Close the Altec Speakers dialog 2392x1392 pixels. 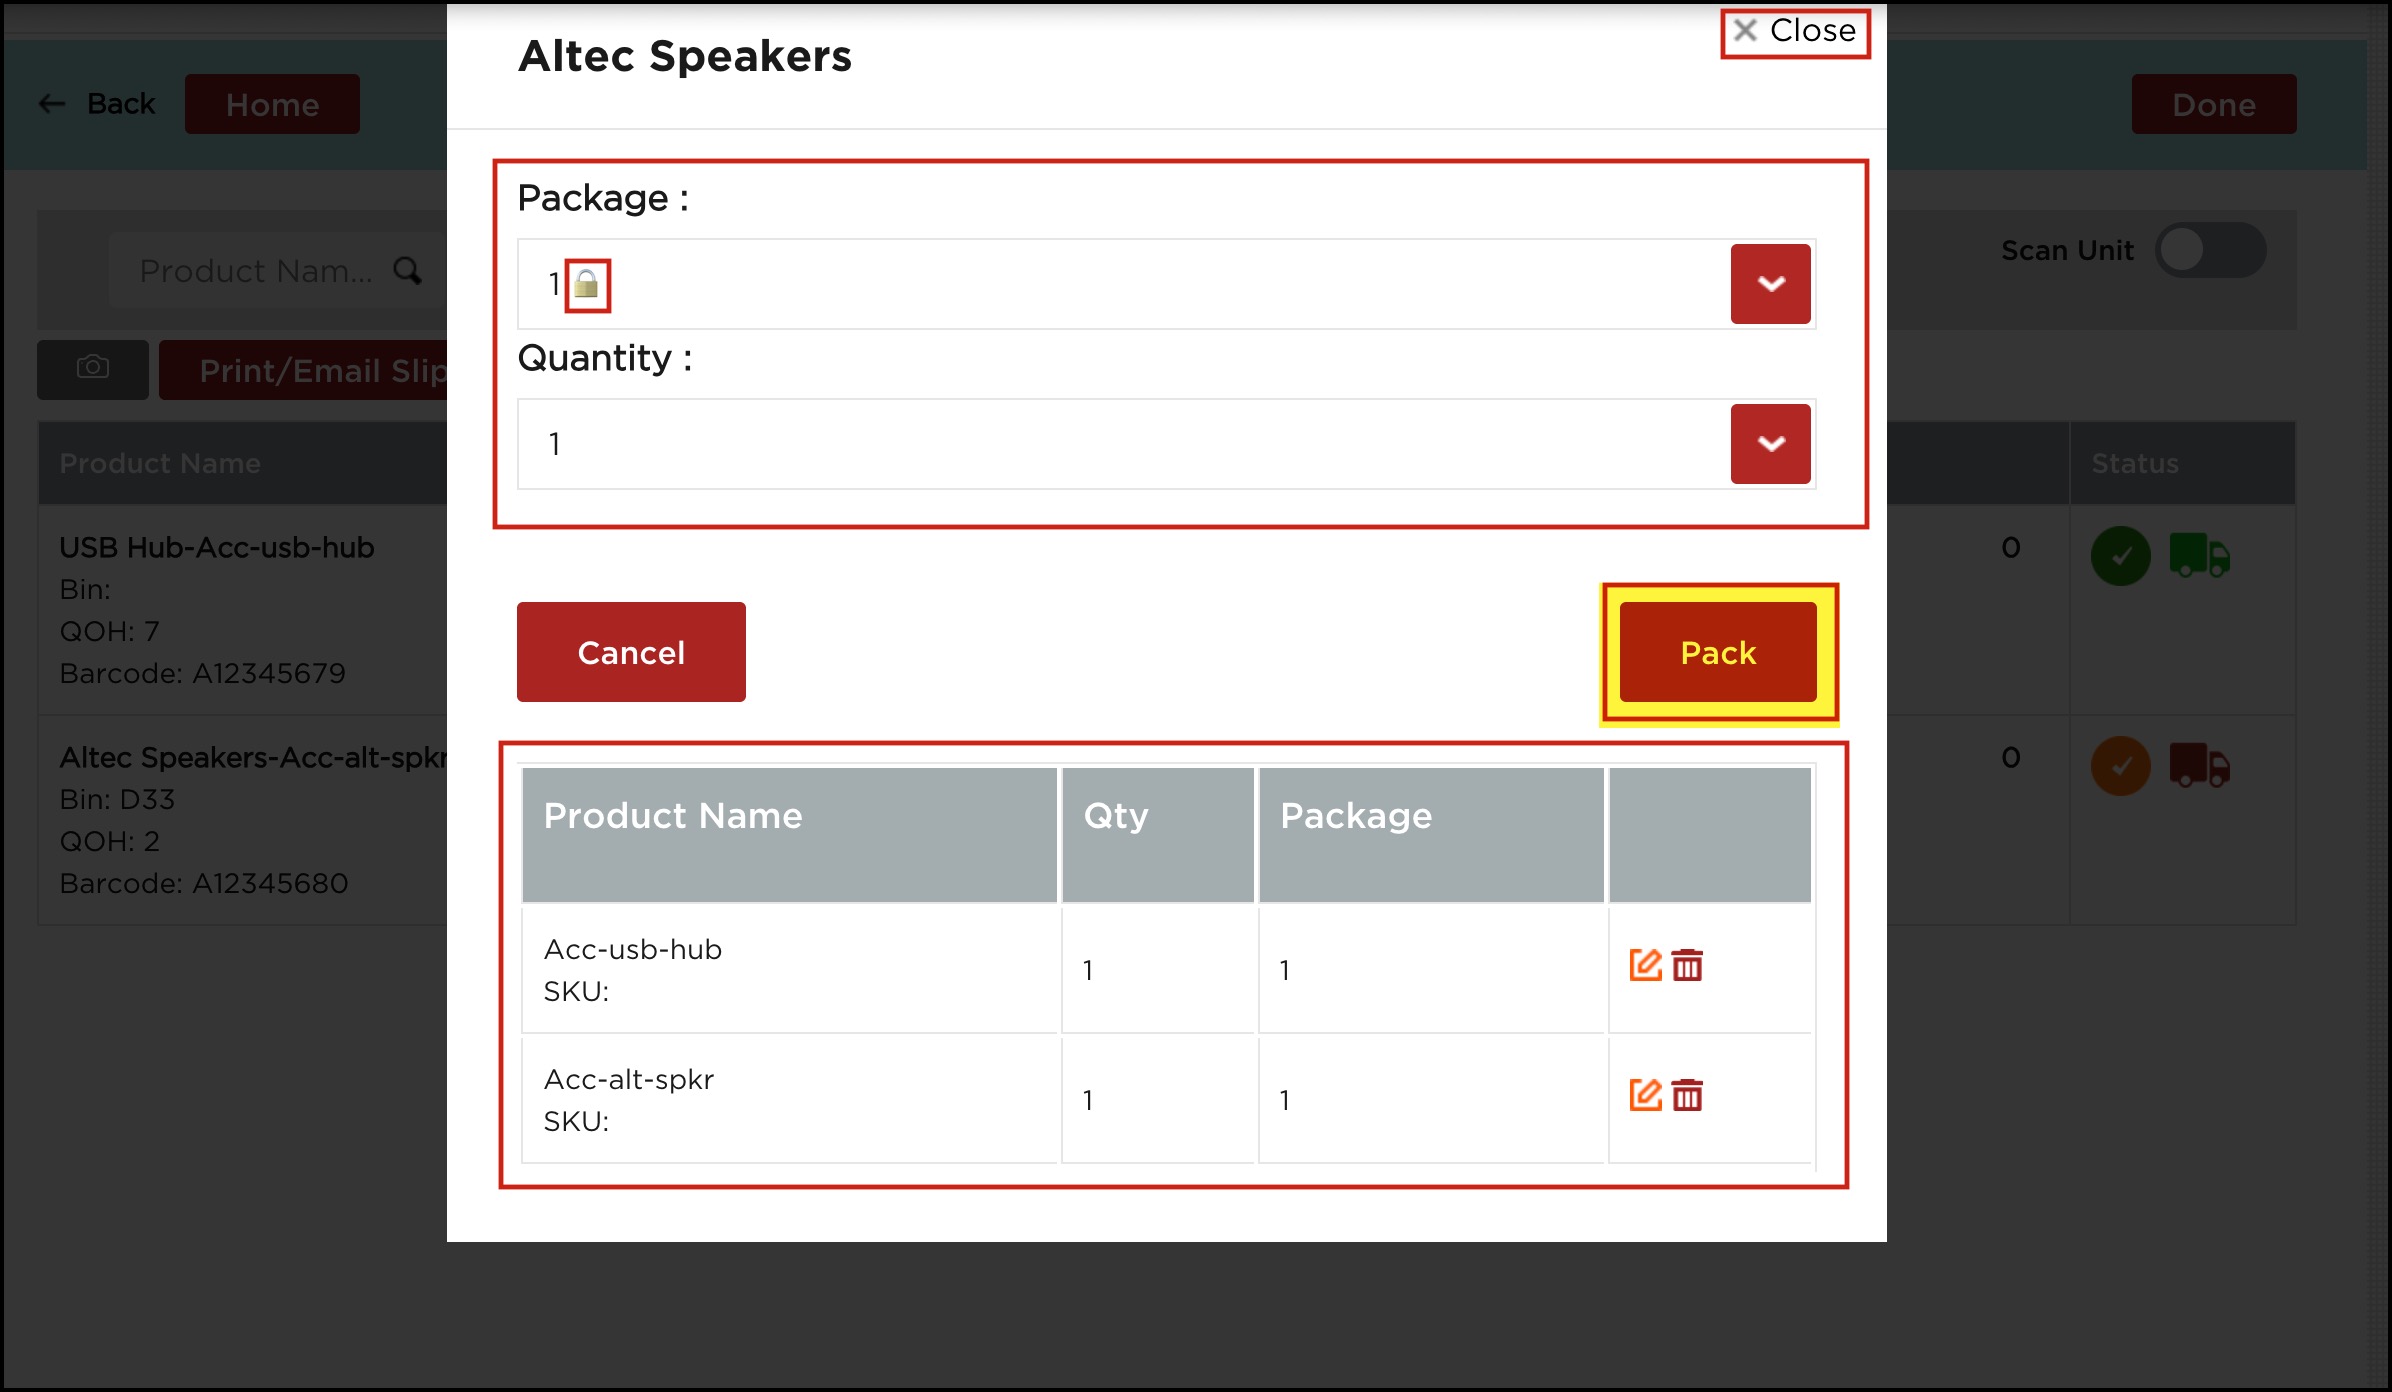tap(1795, 31)
